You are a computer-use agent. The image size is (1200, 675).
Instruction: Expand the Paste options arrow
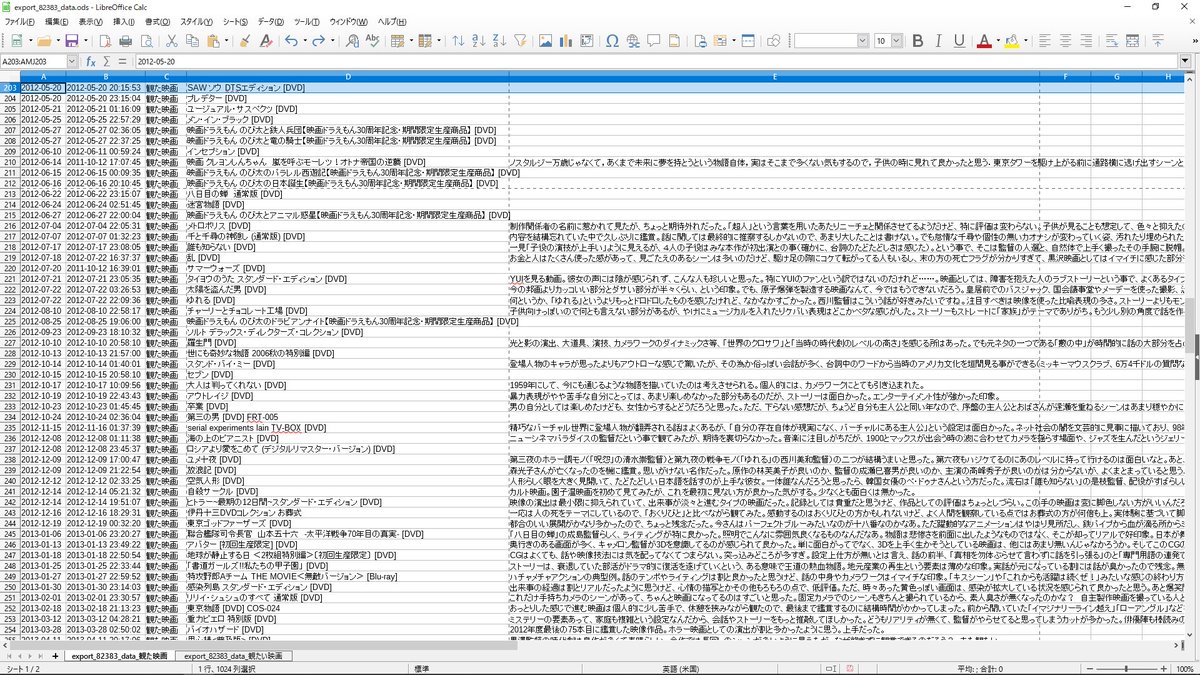(x=226, y=41)
